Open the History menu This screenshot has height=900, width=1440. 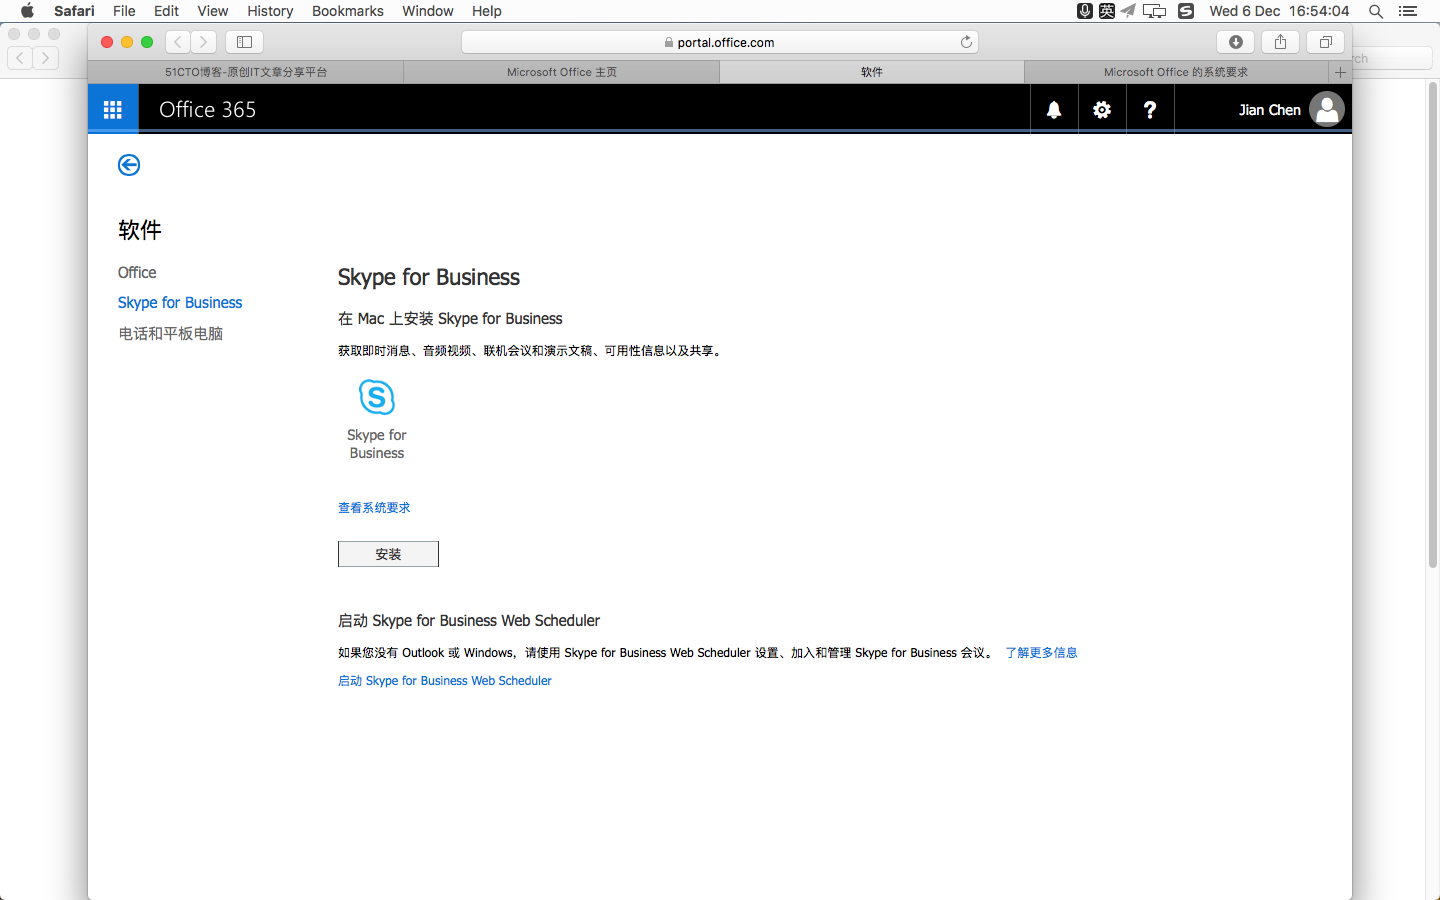270,11
